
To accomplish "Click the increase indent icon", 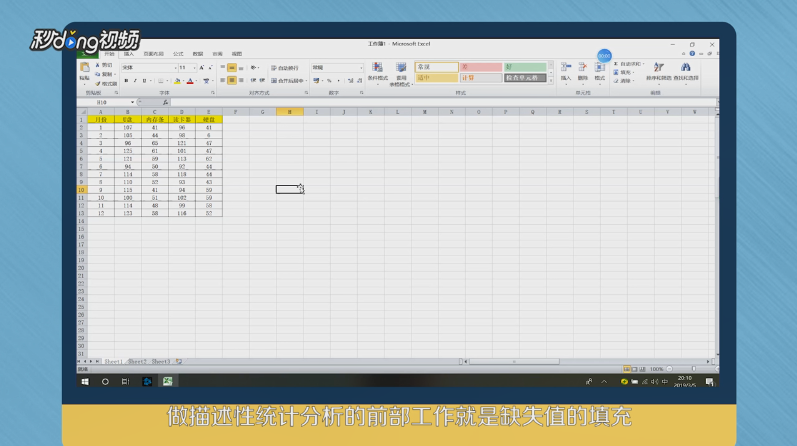I will pyautogui.click(x=262, y=80).
